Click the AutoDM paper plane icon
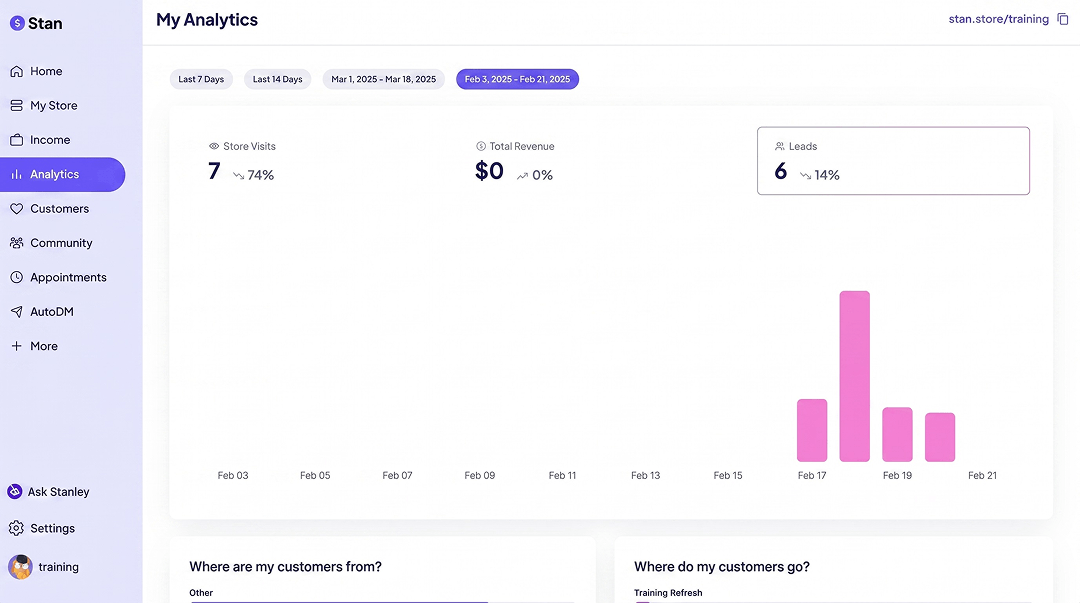This screenshot has width=1080, height=603. click(x=17, y=312)
